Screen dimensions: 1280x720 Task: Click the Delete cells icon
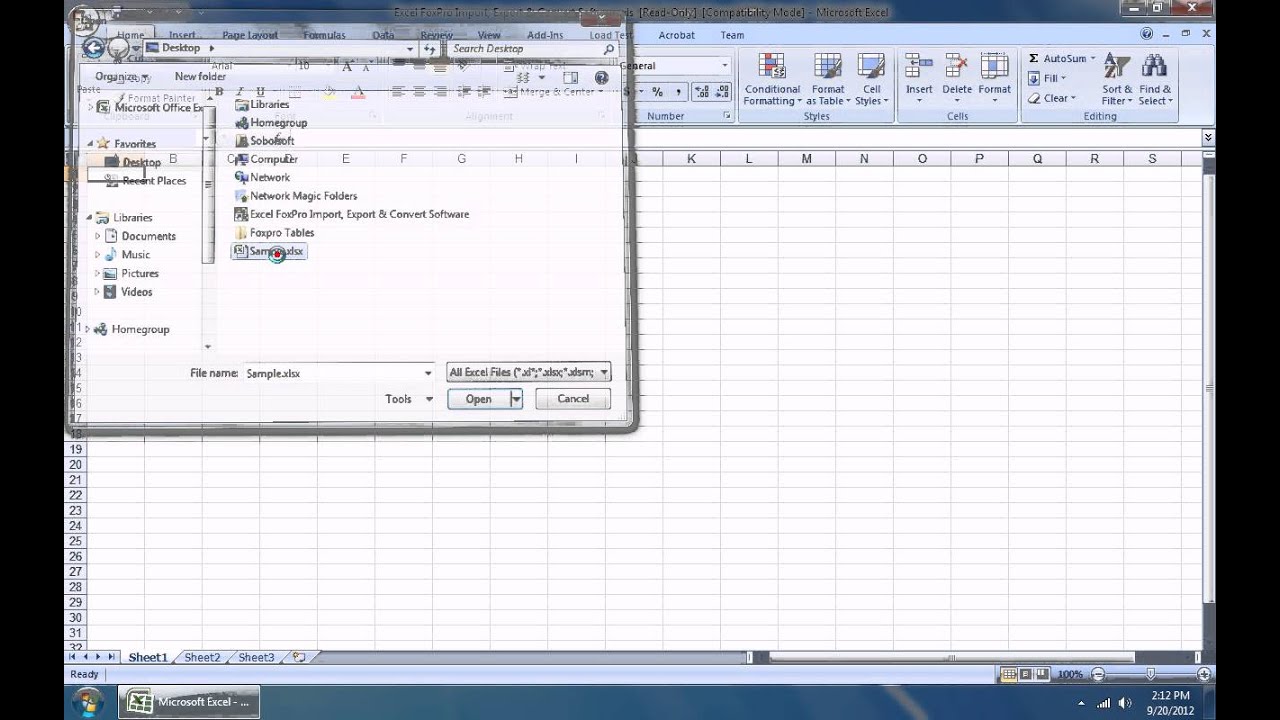[x=957, y=67]
